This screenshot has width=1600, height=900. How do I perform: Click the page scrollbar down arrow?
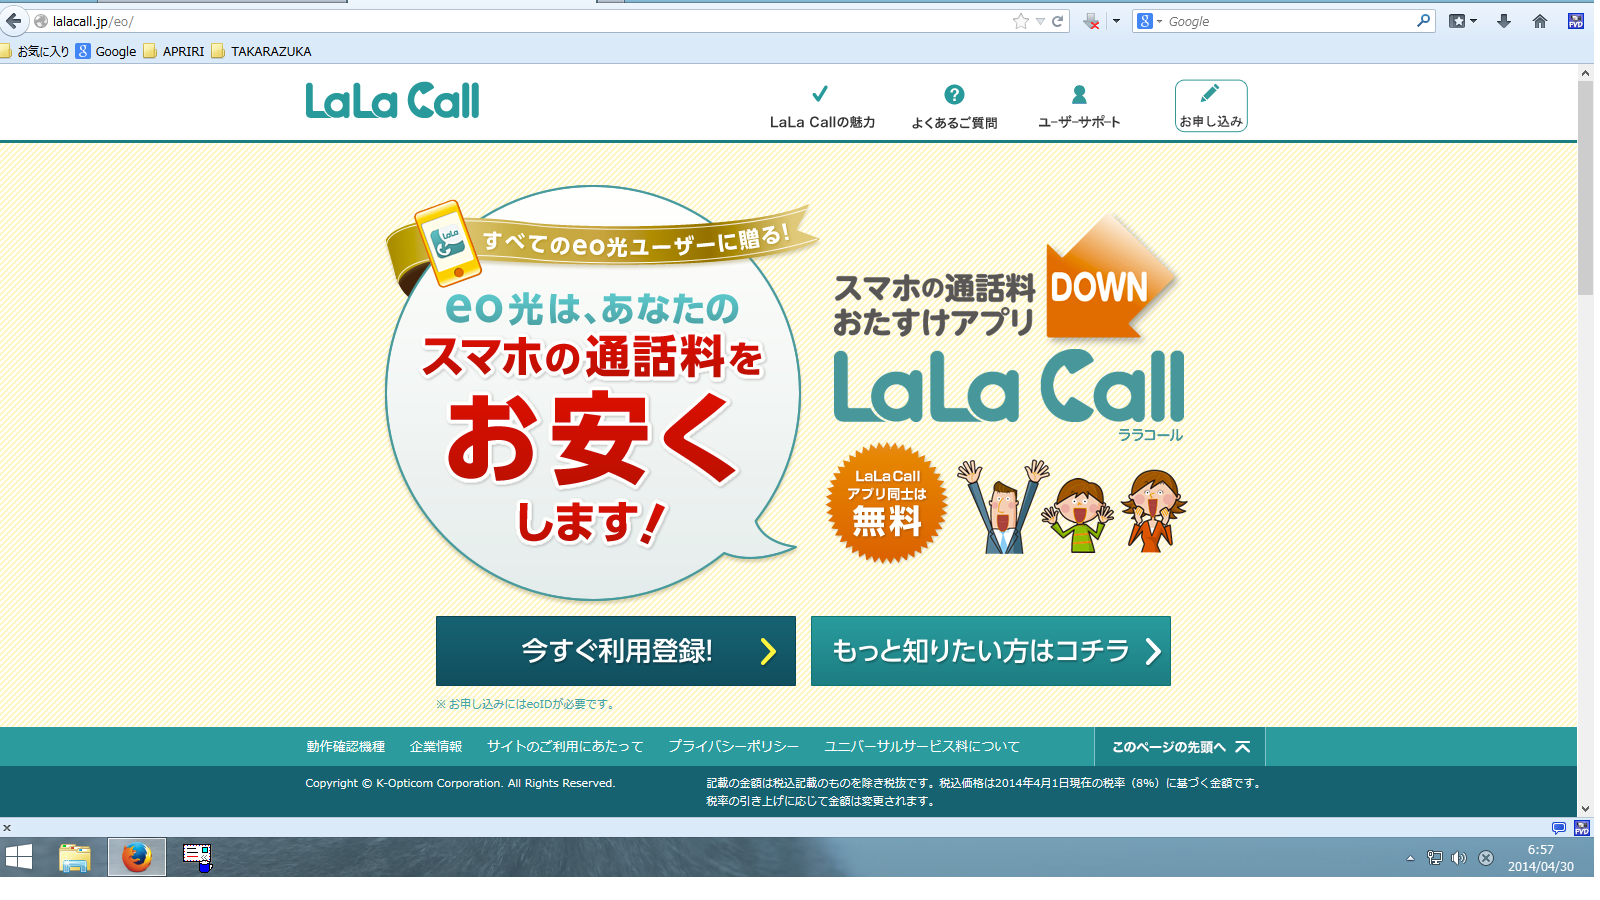click(x=1585, y=809)
